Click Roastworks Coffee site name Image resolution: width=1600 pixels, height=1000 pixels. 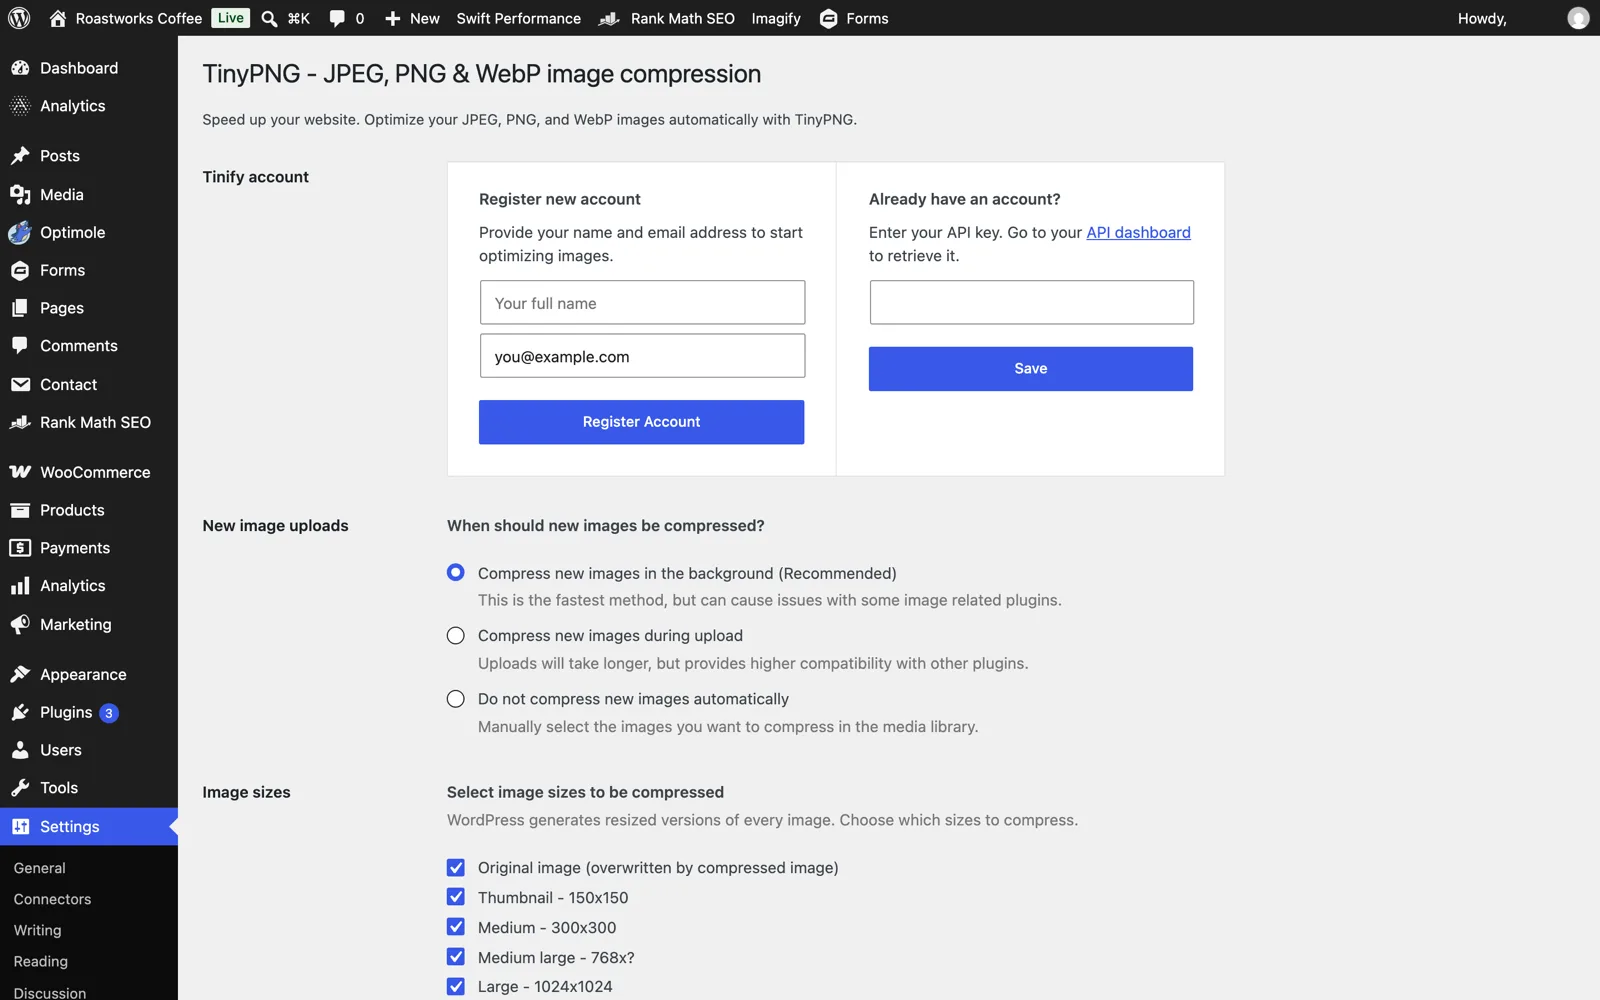(x=139, y=18)
